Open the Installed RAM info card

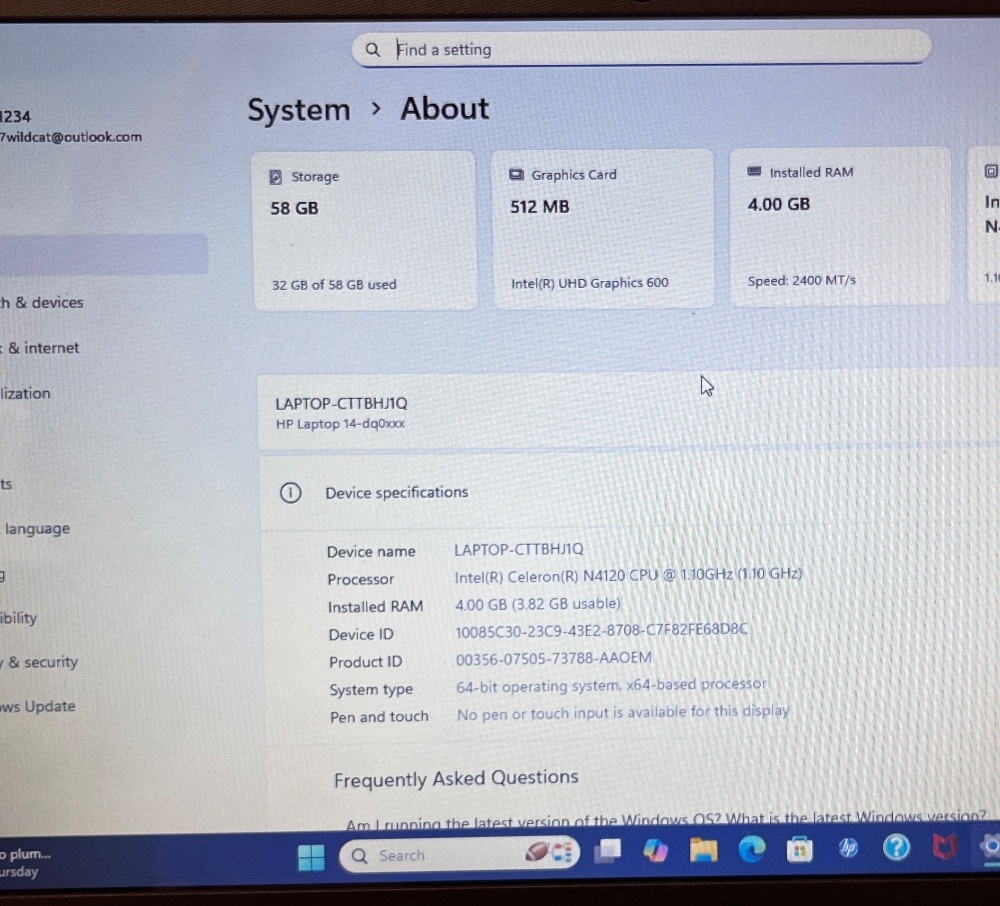pyautogui.click(x=839, y=226)
